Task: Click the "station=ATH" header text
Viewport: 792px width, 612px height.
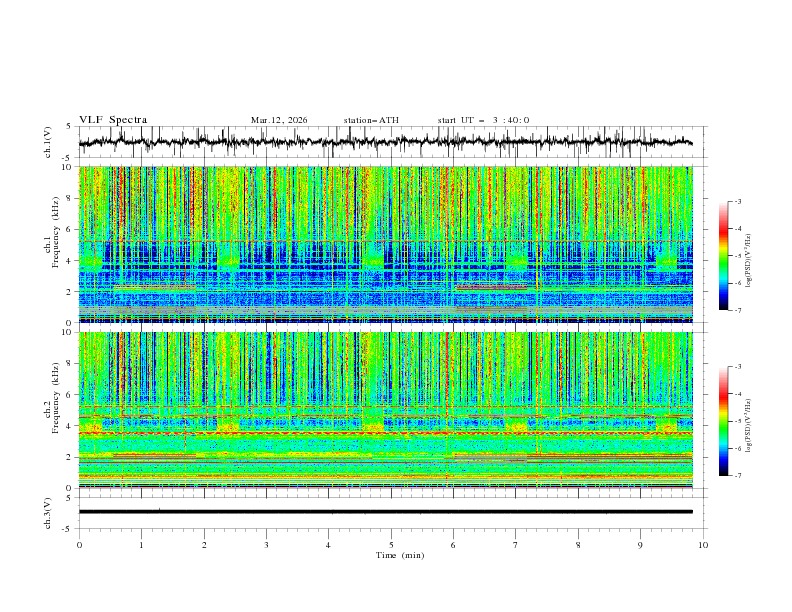Action: pos(371,120)
